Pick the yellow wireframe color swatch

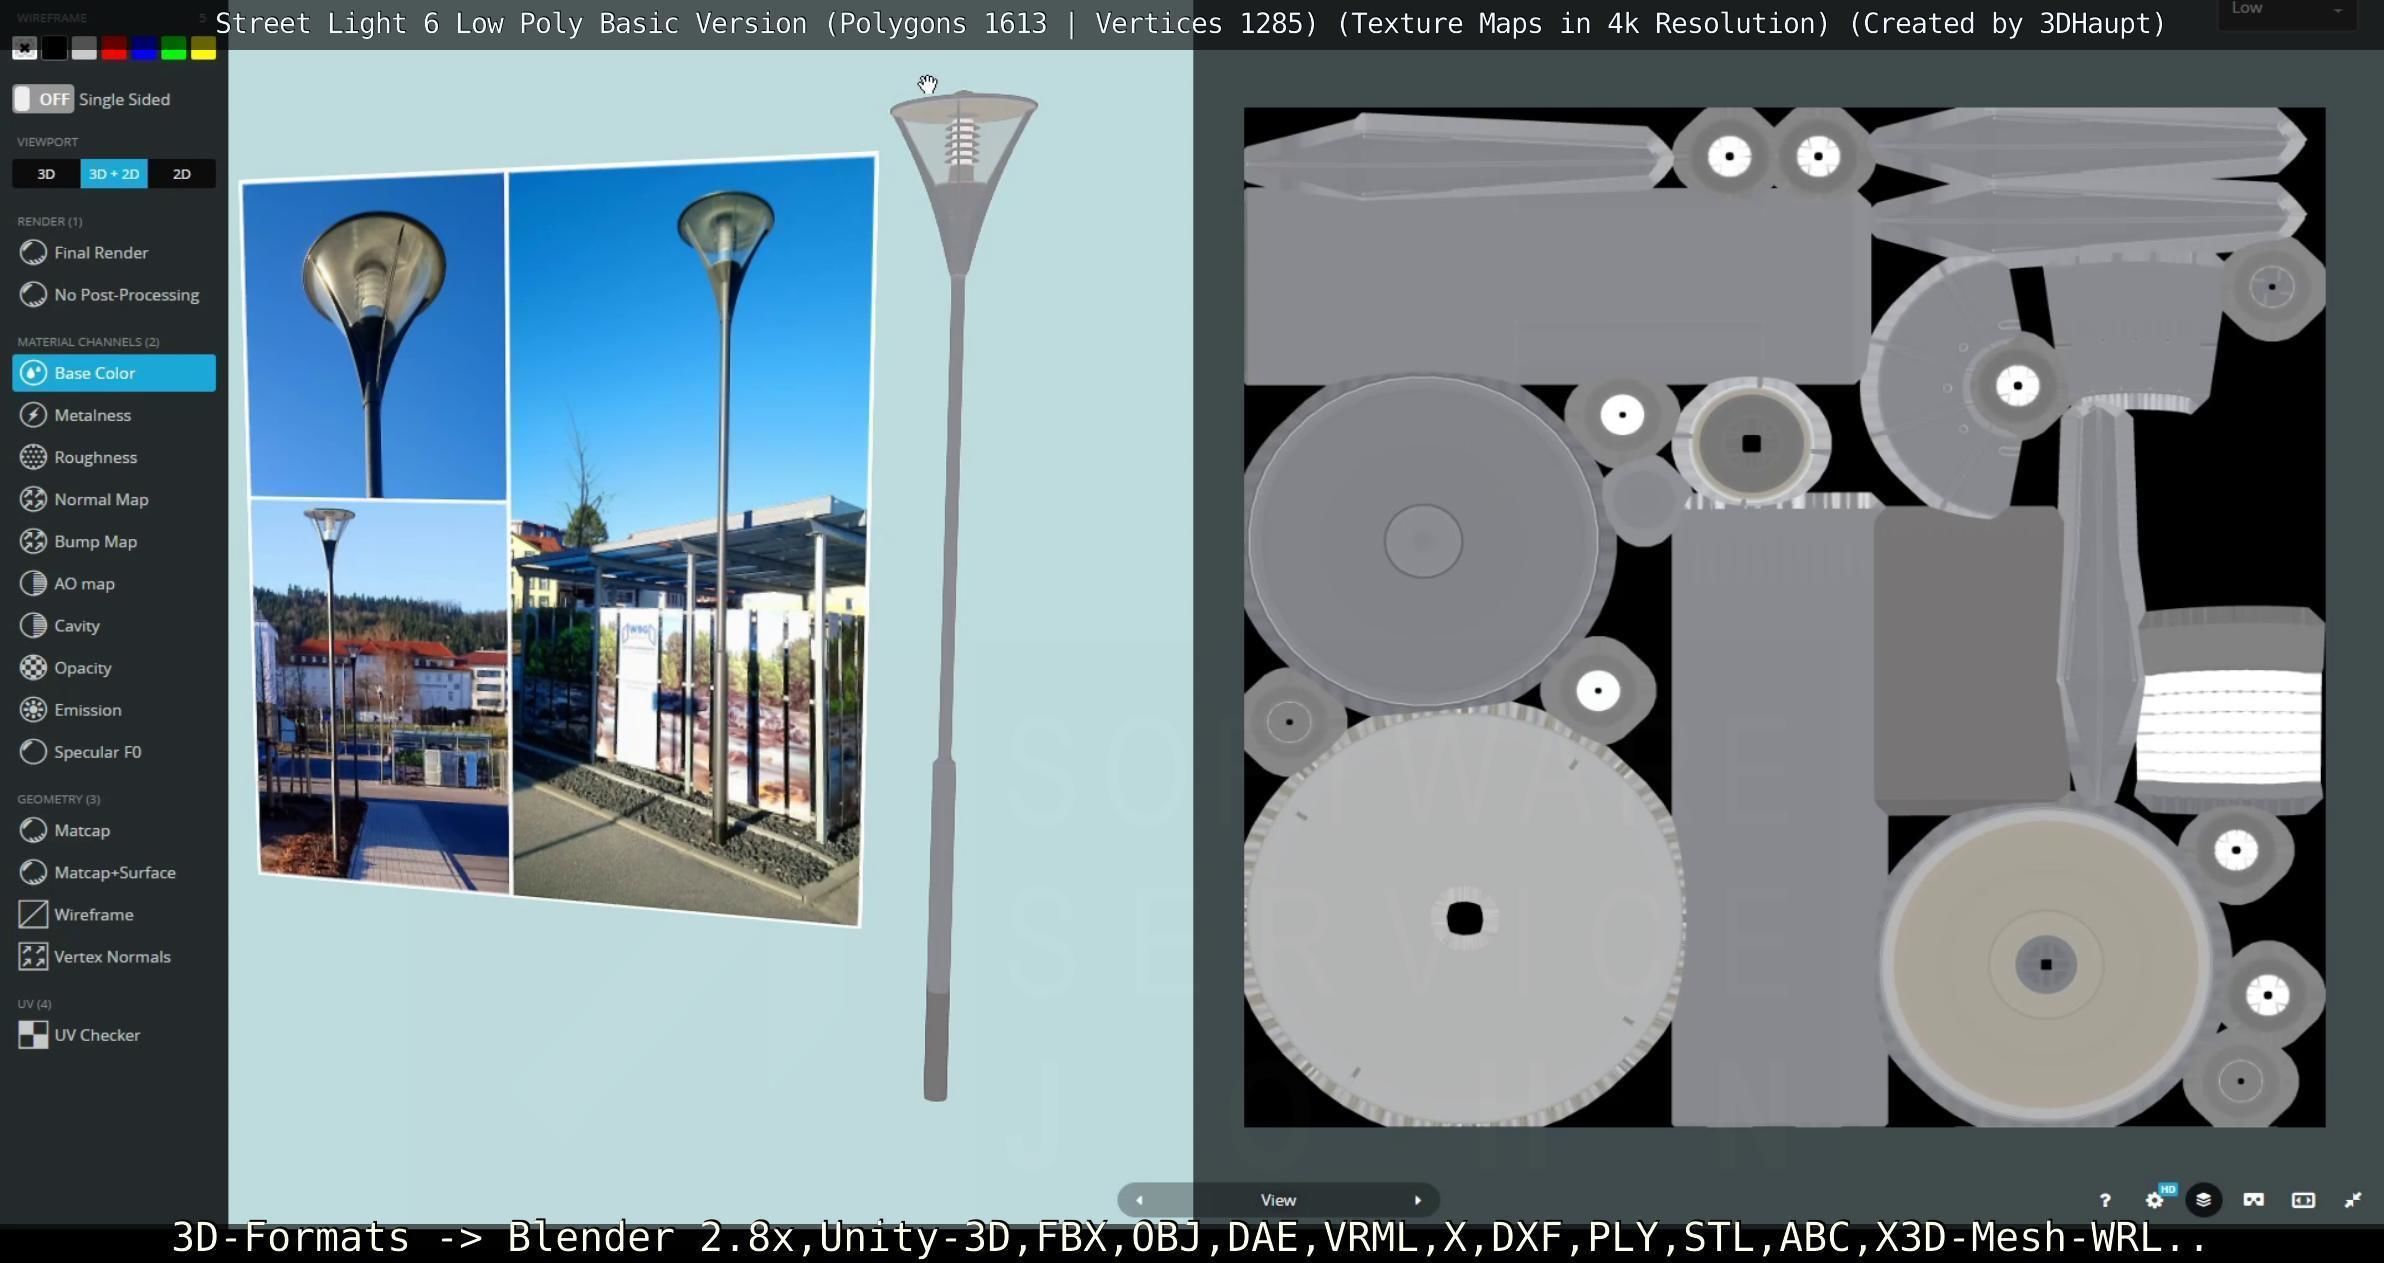point(203,48)
